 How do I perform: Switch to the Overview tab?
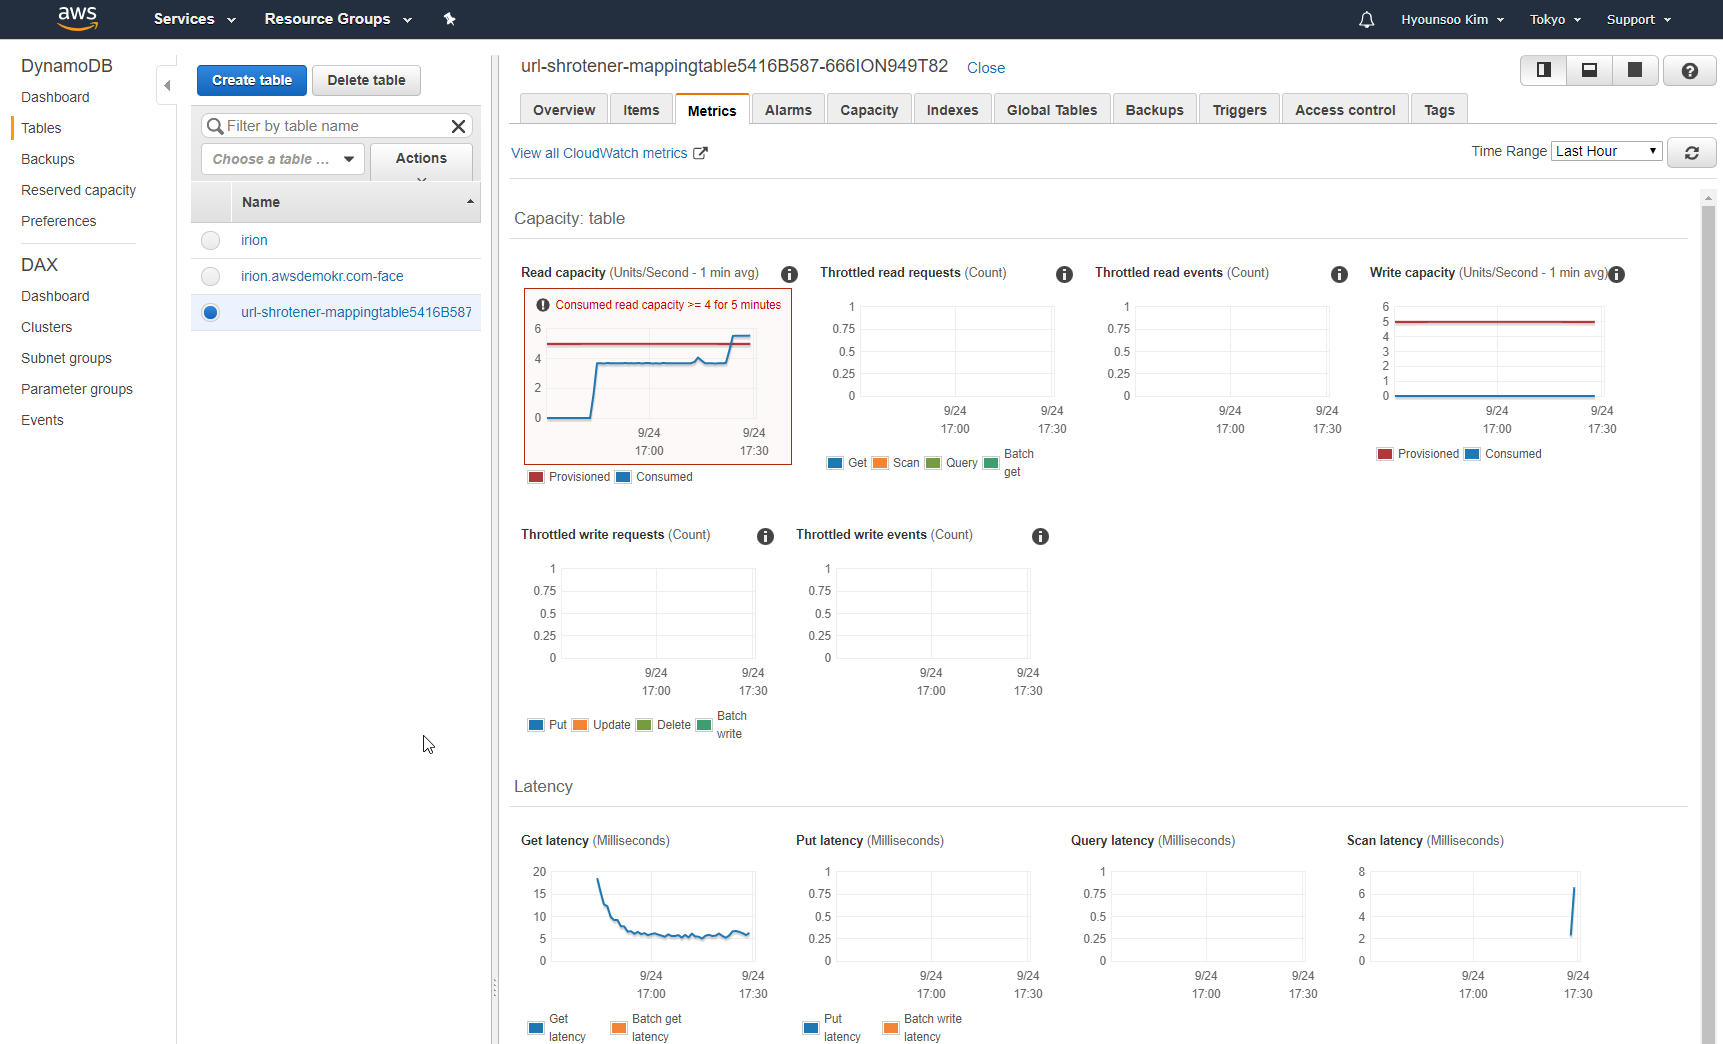click(x=564, y=110)
